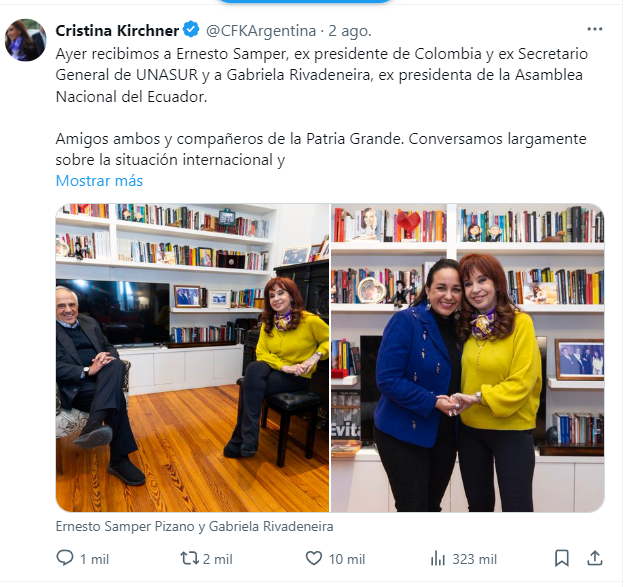This screenshot has height=587, width=635.
Task: Open right photo with Gabriela Rivadeneira
Action: [x=468, y=358]
